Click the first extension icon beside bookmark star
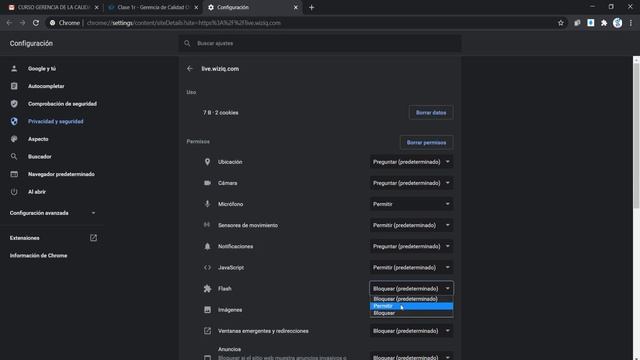 coord(577,23)
